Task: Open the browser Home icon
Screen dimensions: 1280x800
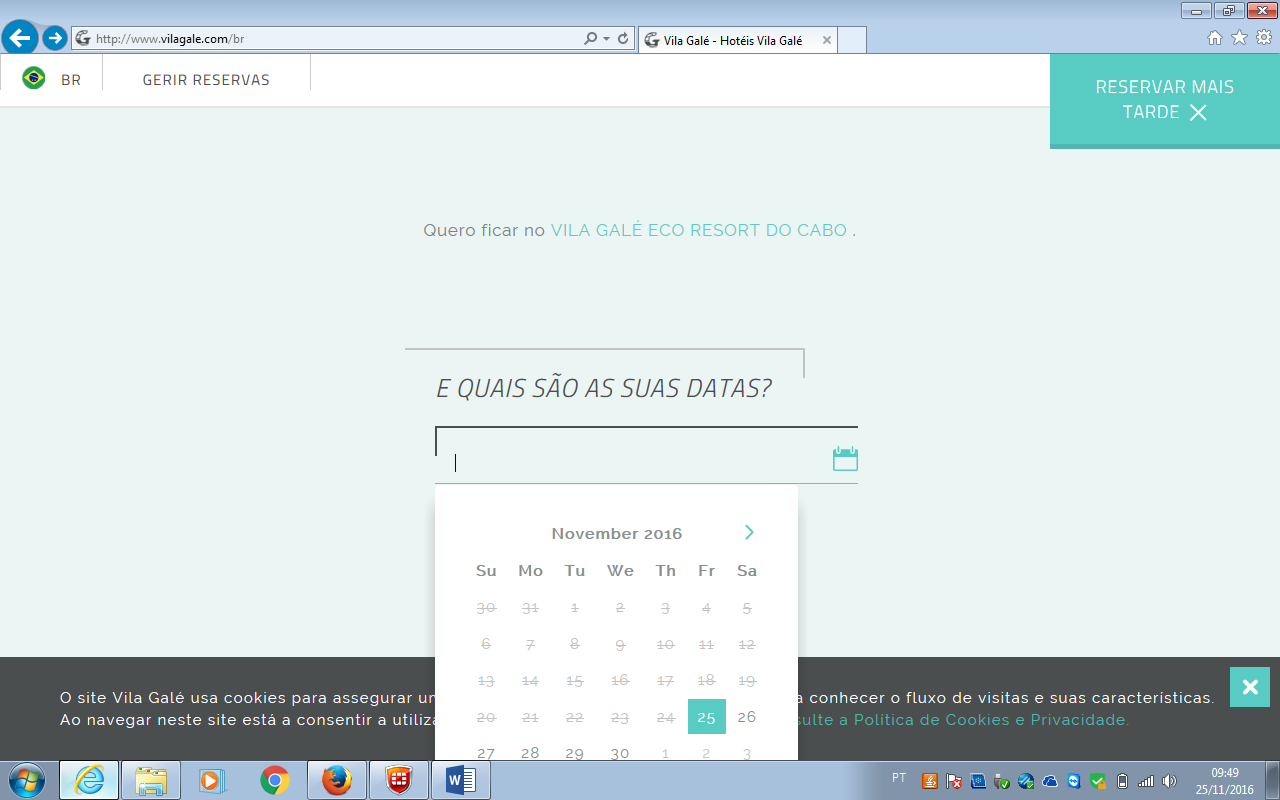Action: [1215, 38]
